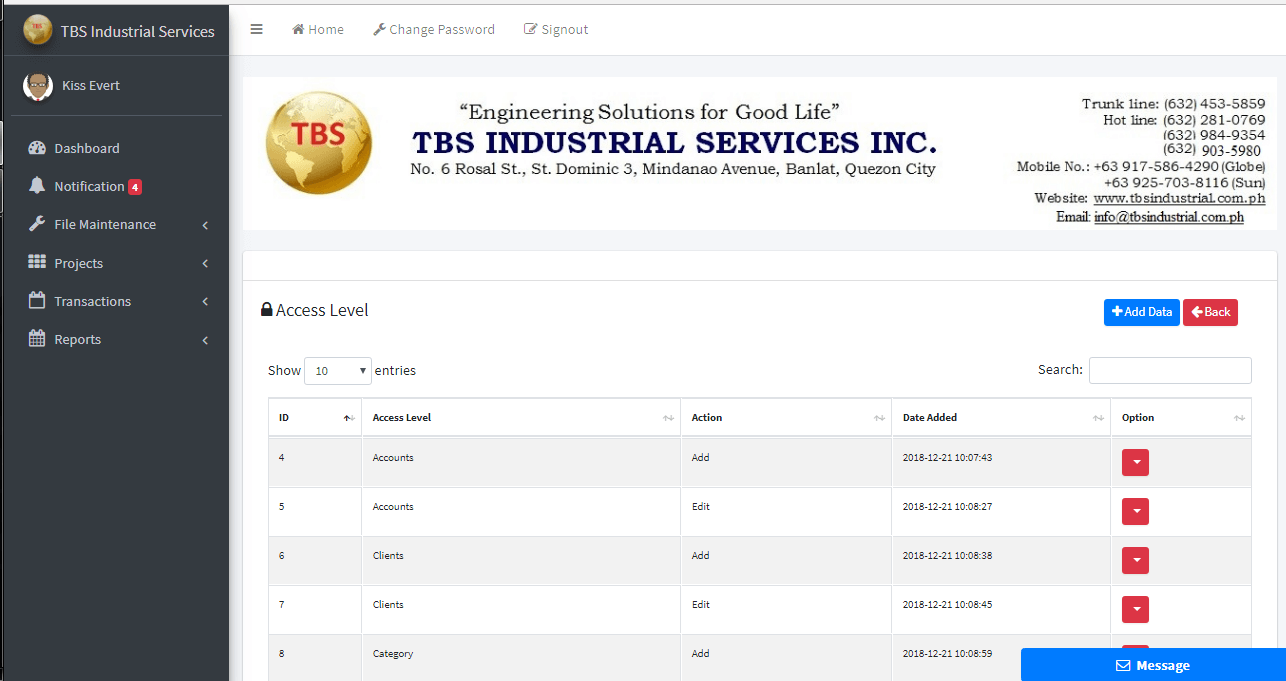Click the Add Data button
This screenshot has height=681, width=1286.
[x=1142, y=312]
